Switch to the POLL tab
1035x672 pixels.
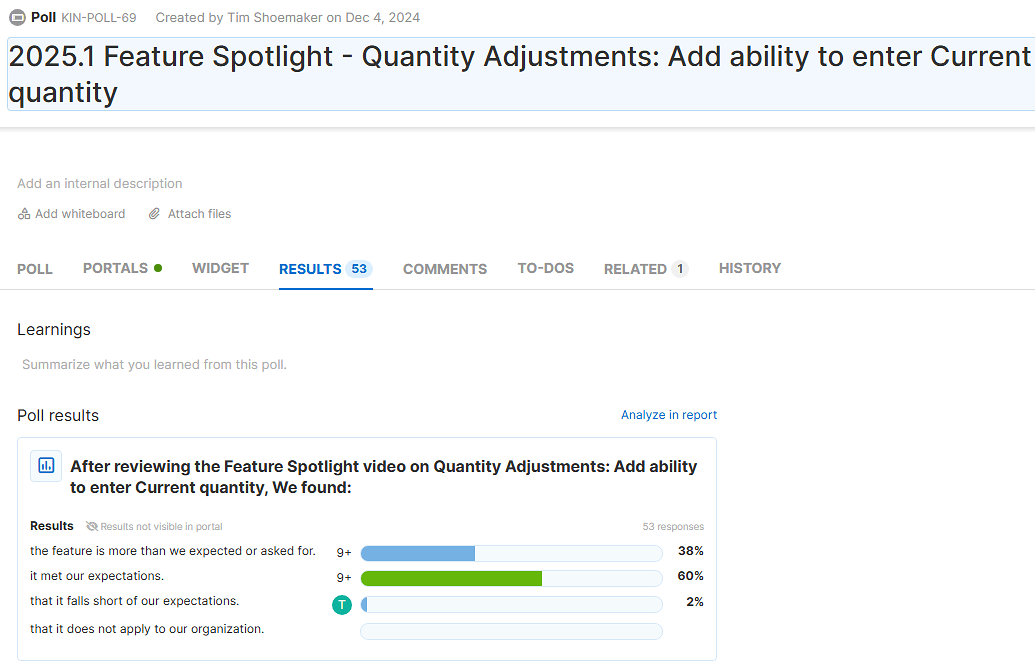34,268
